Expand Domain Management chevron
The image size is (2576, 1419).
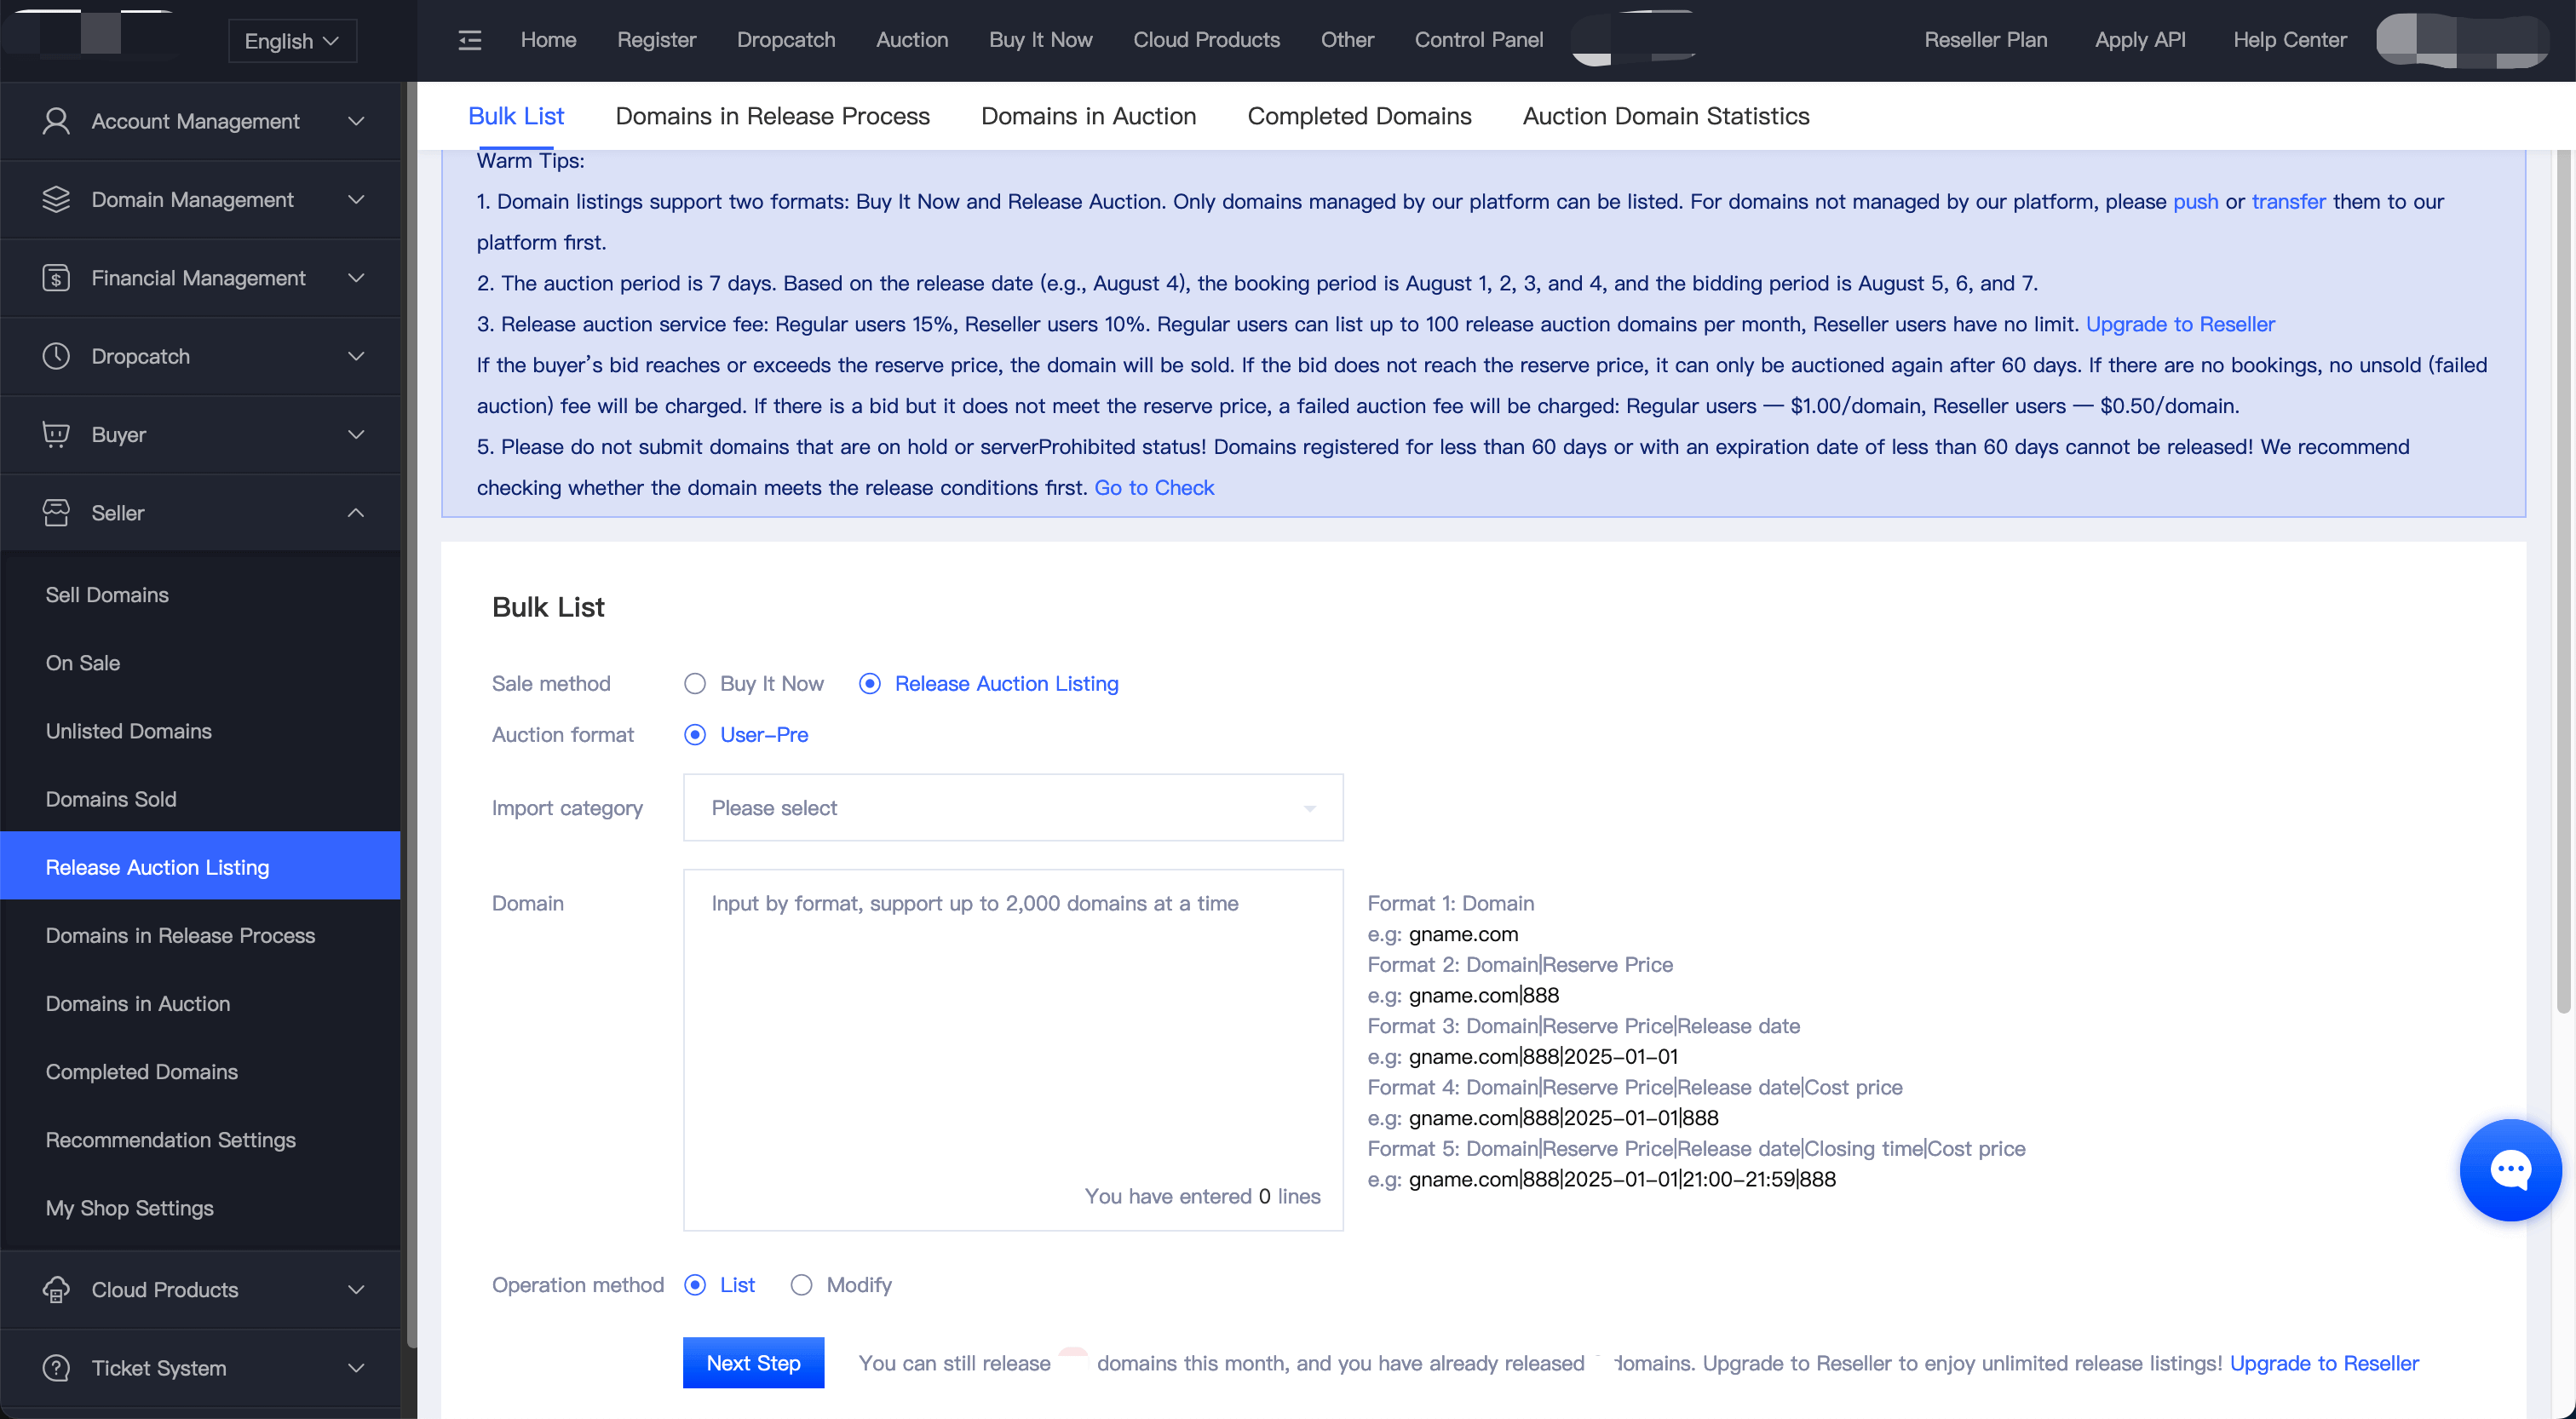pos(356,199)
